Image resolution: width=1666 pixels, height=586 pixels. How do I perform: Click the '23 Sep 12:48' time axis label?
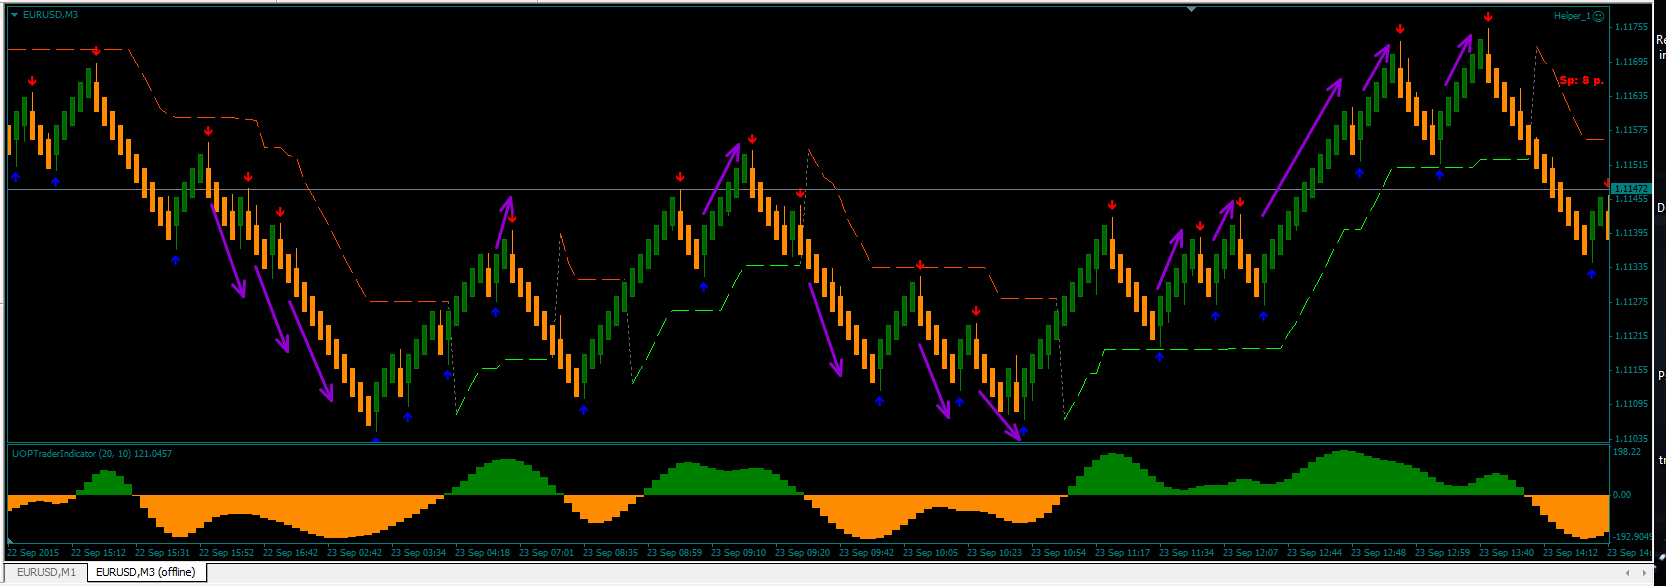pos(1379,553)
